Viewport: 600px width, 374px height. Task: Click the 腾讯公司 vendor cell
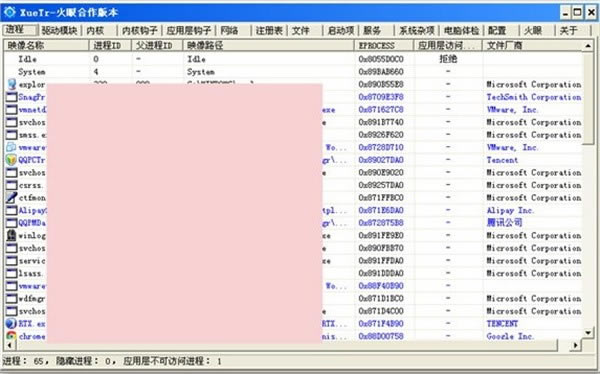coord(504,222)
